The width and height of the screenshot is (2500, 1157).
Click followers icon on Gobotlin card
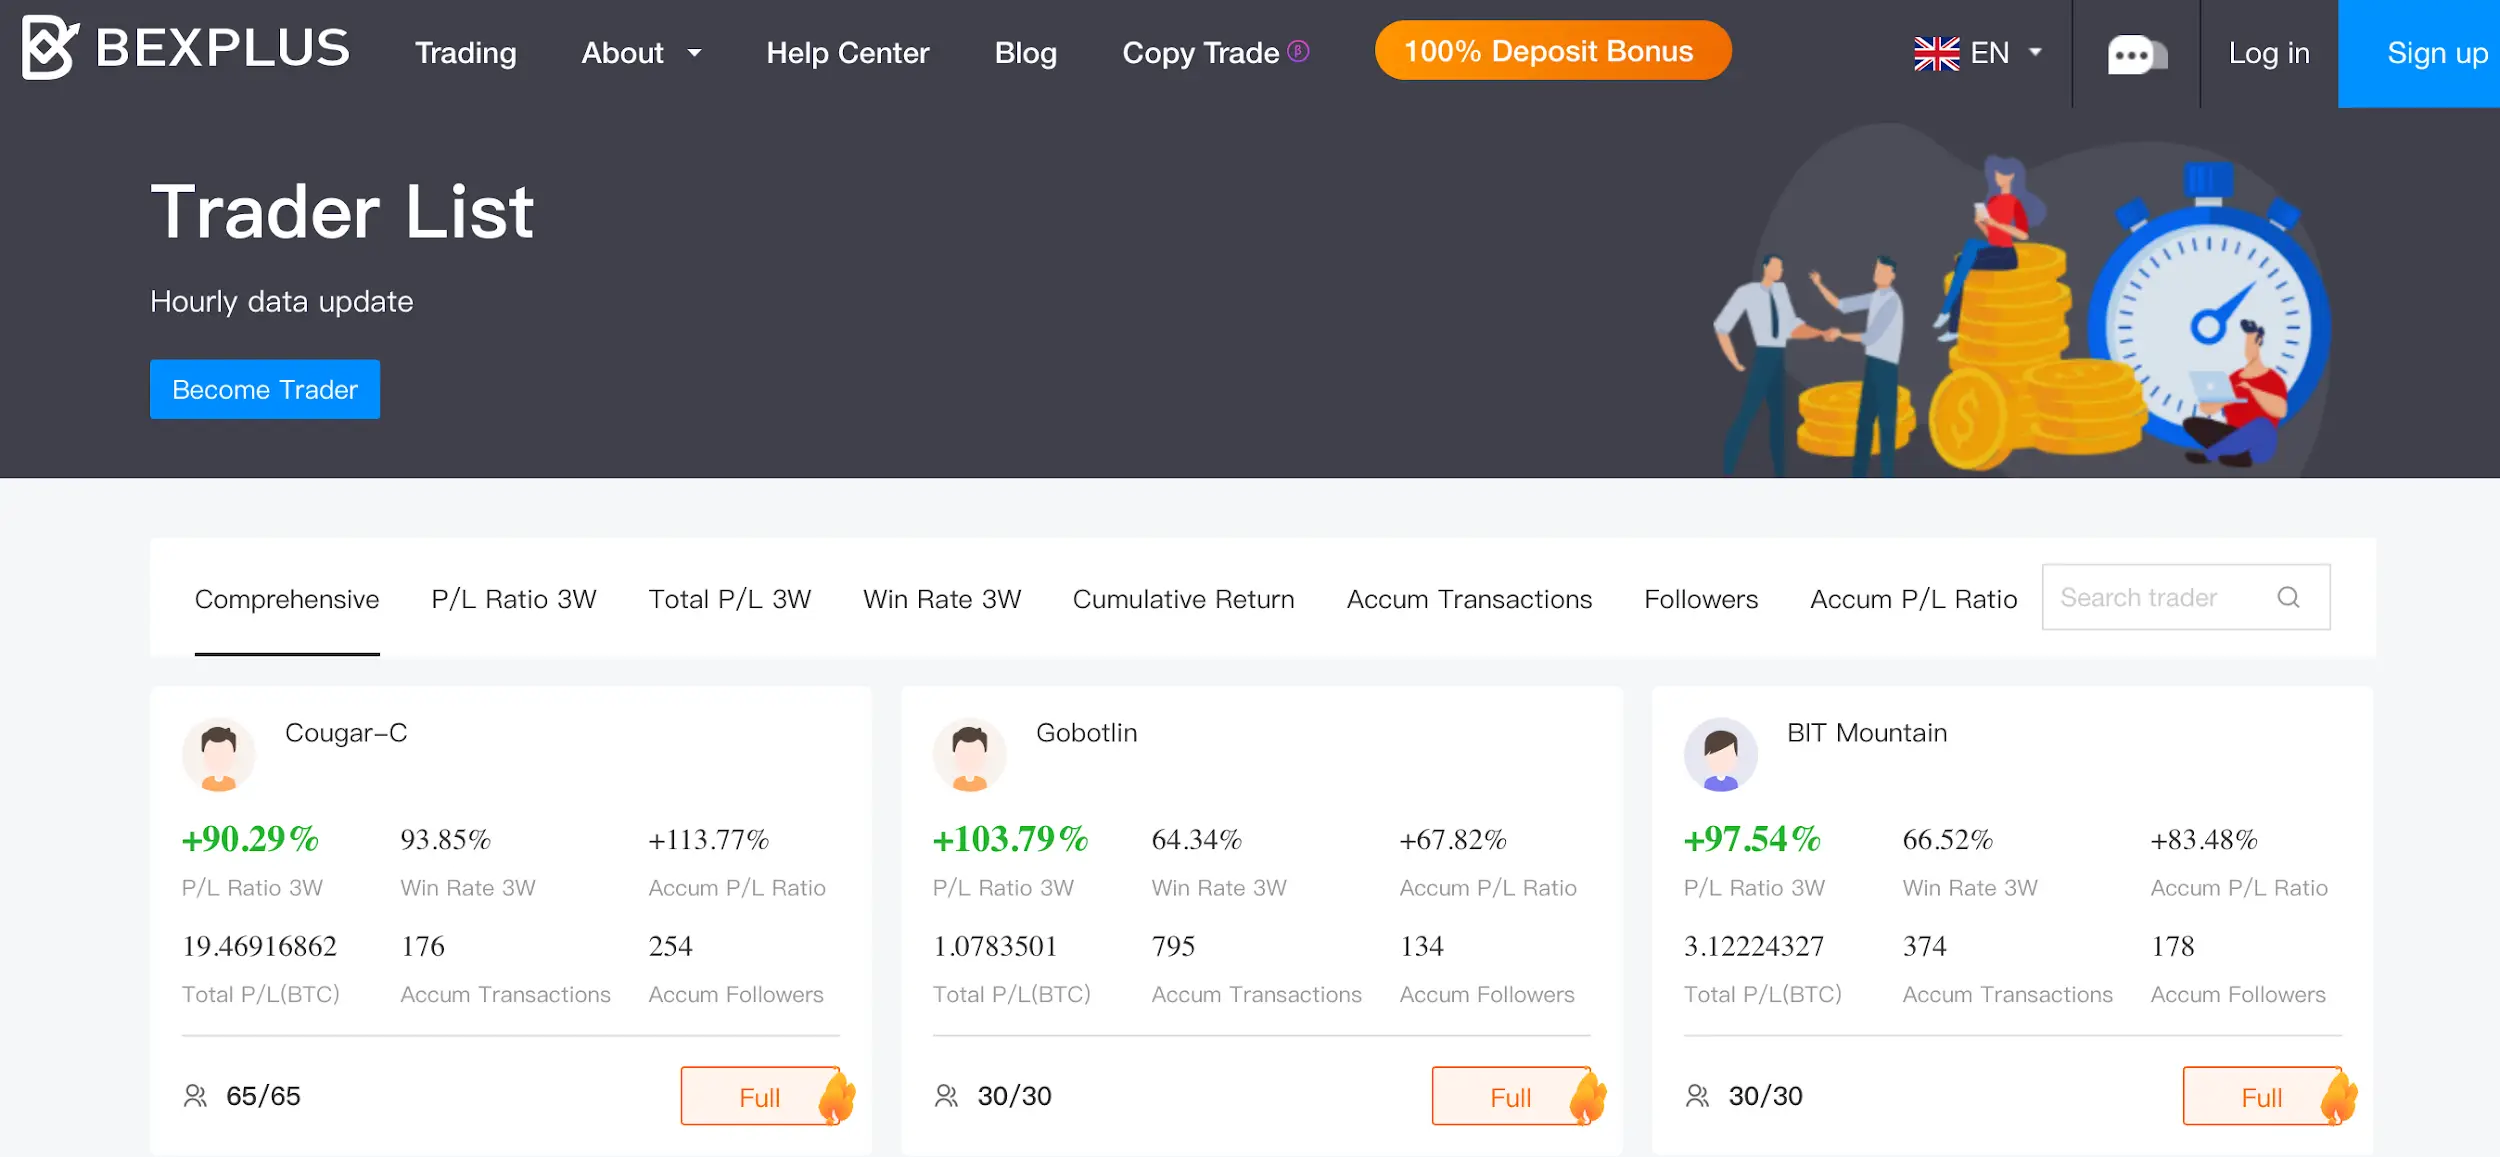[946, 1096]
